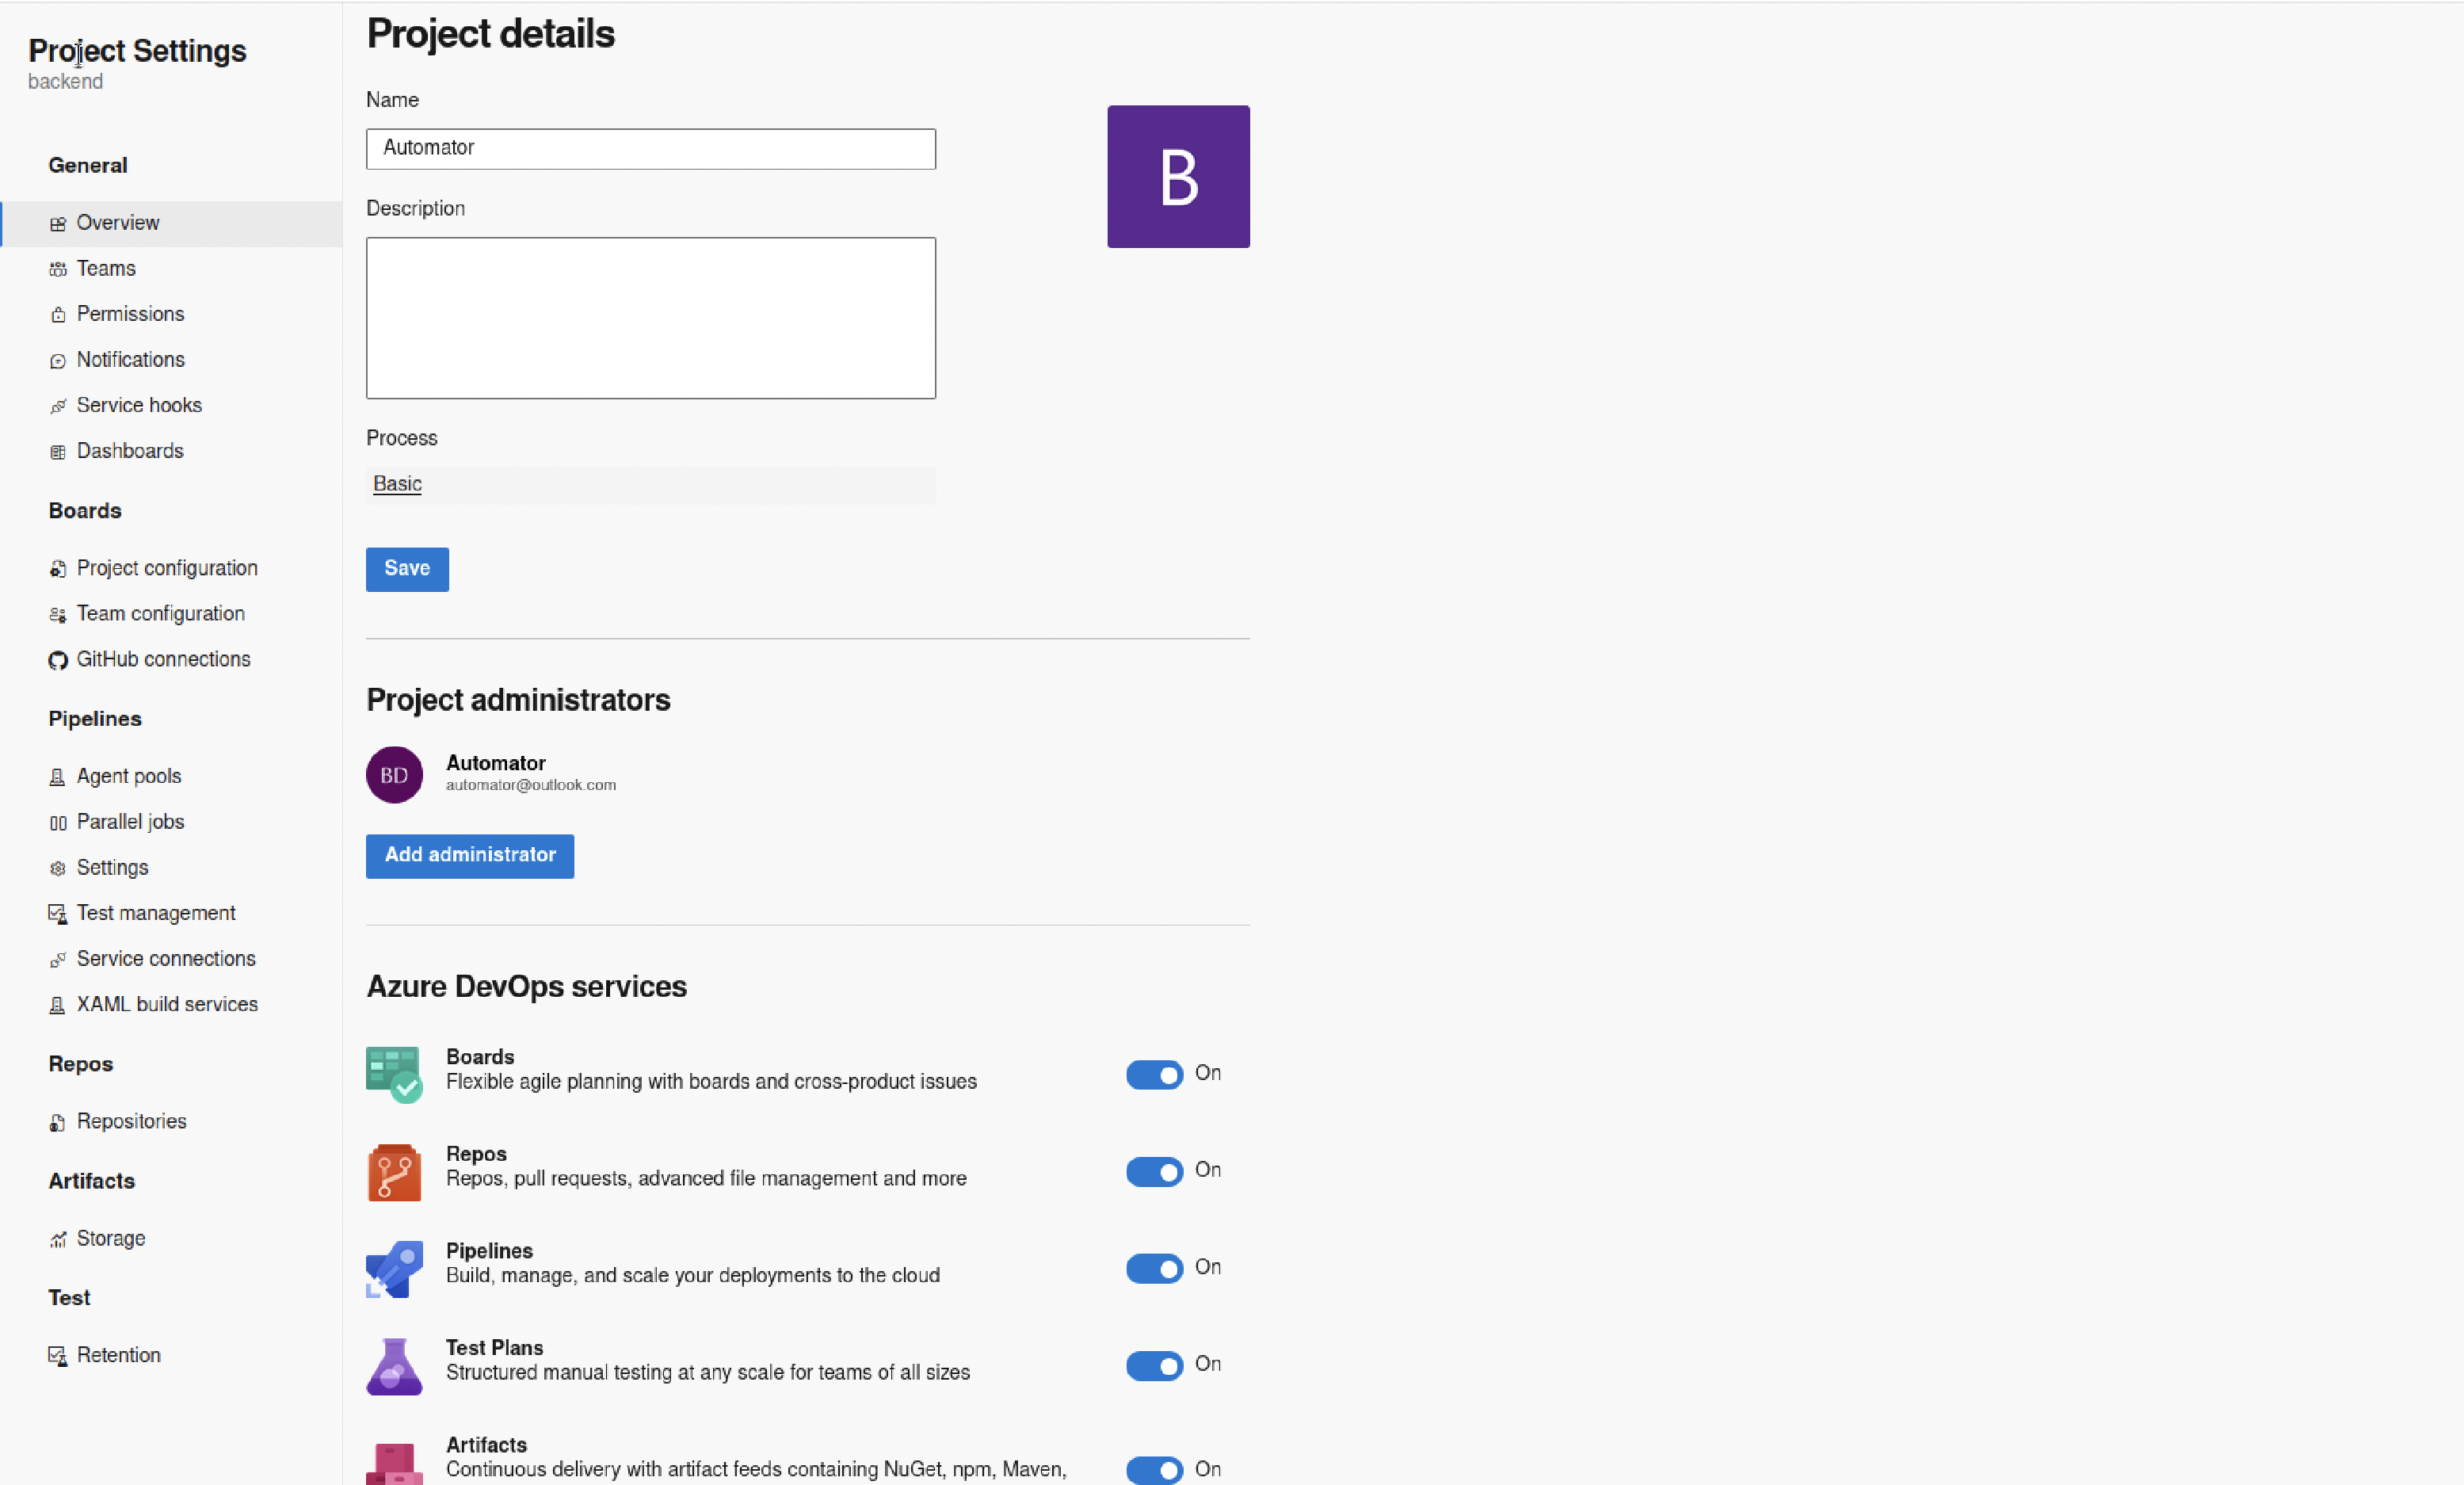
Task: Click the Service hooks icon
Action: pyautogui.click(x=58, y=406)
